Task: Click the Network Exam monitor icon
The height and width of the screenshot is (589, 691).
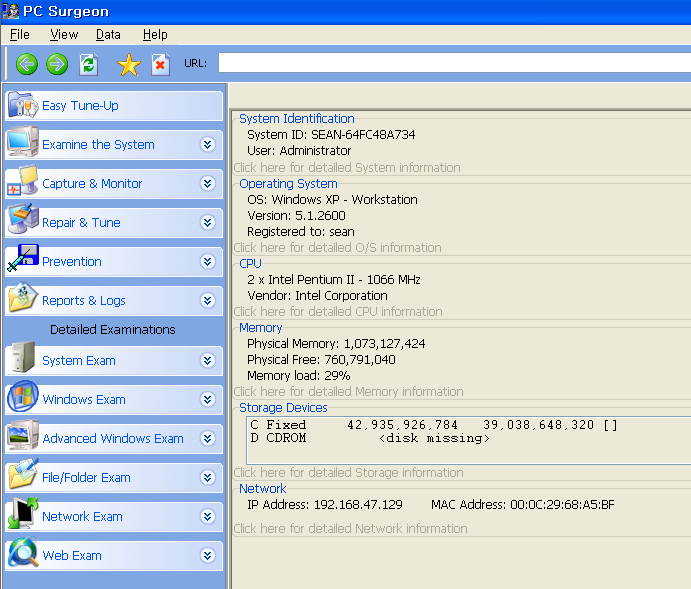Action: [x=23, y=513]
